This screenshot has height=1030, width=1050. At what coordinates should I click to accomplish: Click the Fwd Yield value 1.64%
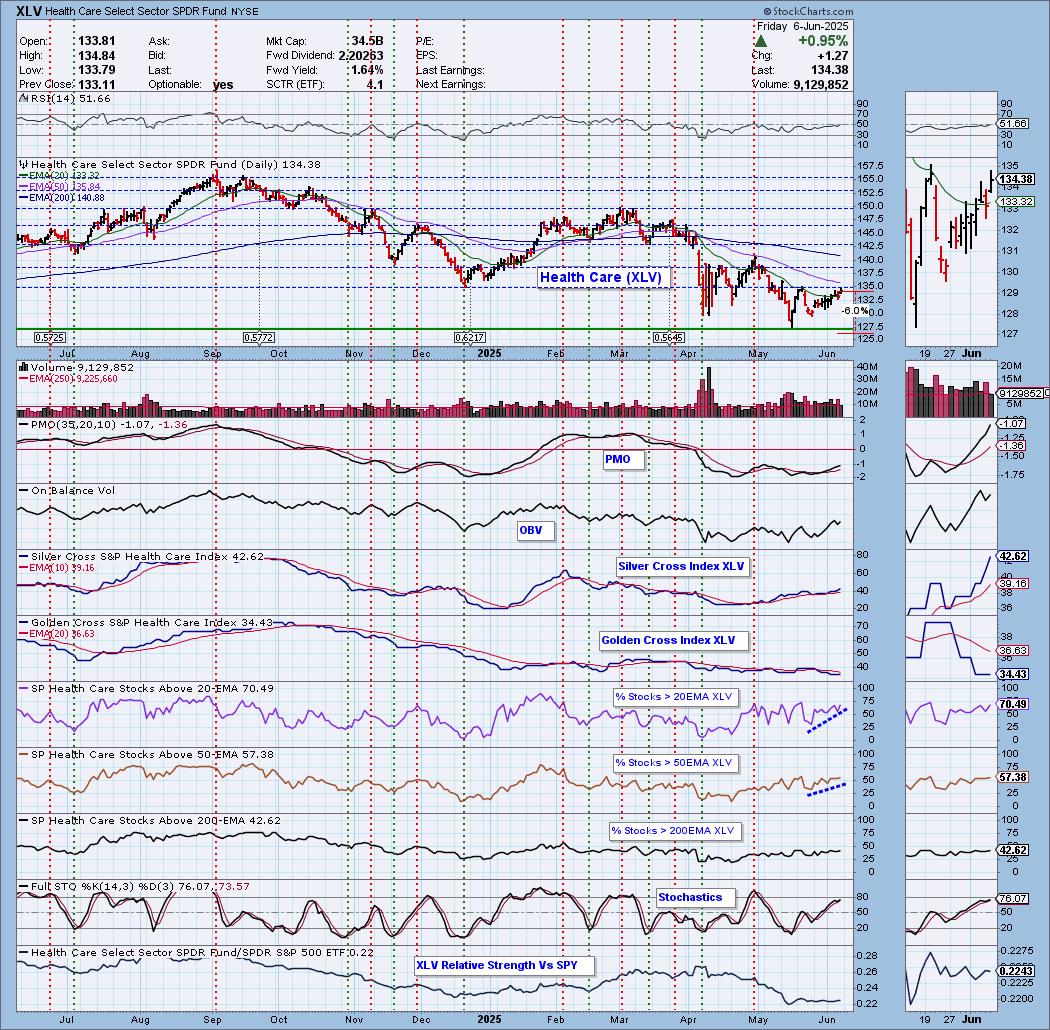[x=367, y=70]
